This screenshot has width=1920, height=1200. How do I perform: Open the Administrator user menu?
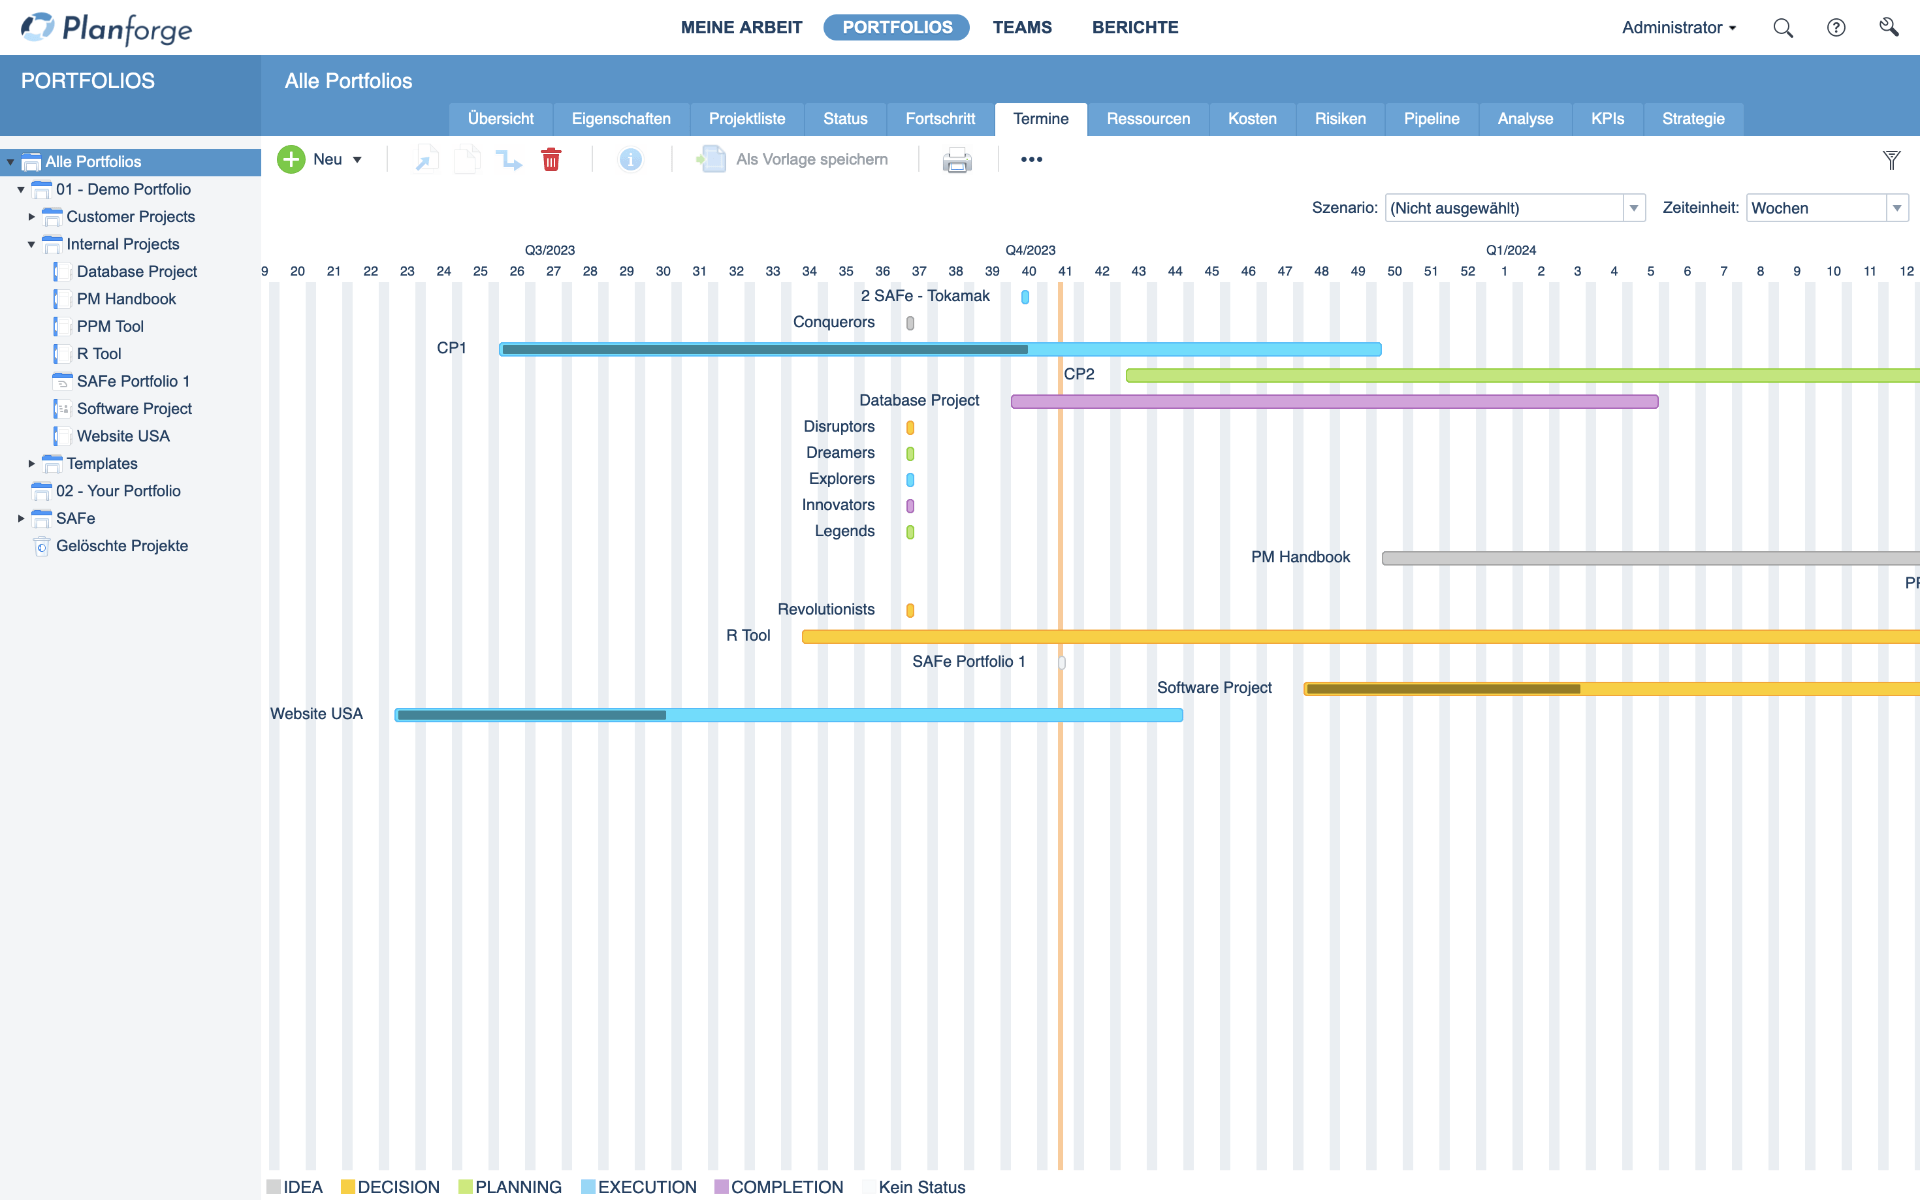pyautogui.click(x=1679, y=28)
